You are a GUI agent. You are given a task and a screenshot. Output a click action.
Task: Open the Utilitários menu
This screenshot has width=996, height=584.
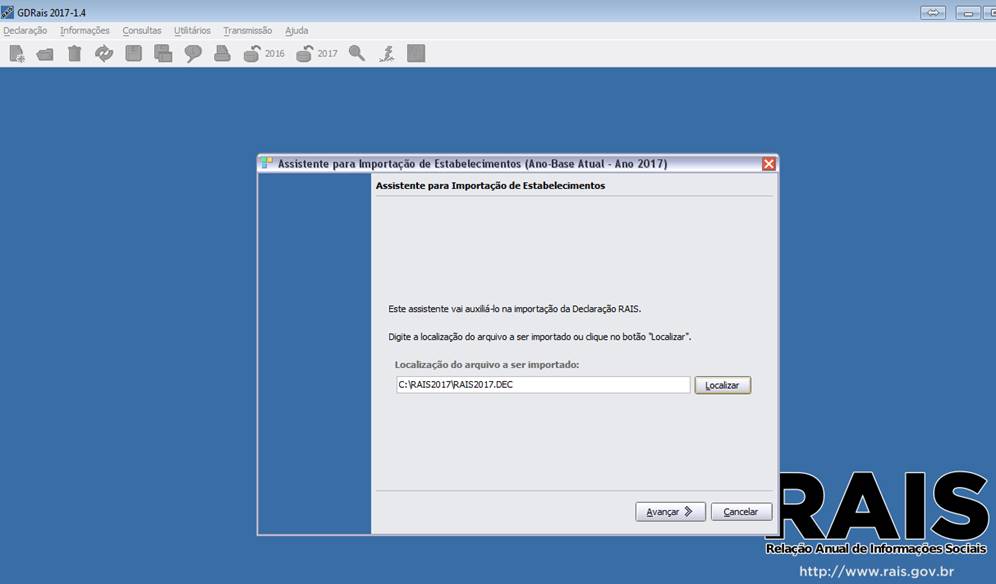click(192, 31)
